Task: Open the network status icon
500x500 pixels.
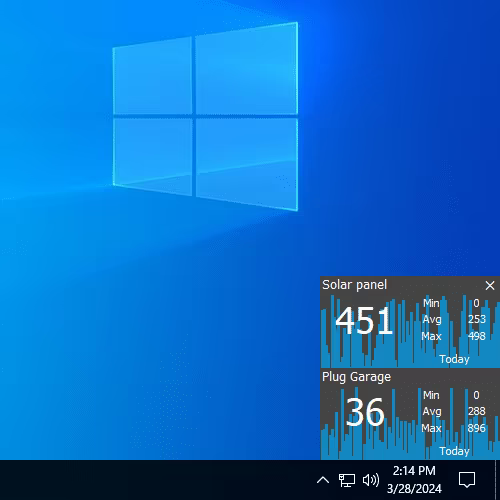Action: tap(347, 480)
